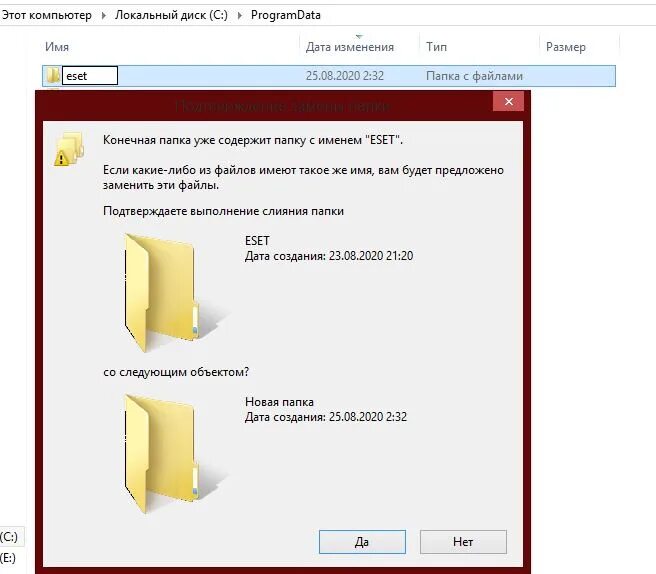
Task: Click the warning folder icon in dialog
Action: [69, 149]
